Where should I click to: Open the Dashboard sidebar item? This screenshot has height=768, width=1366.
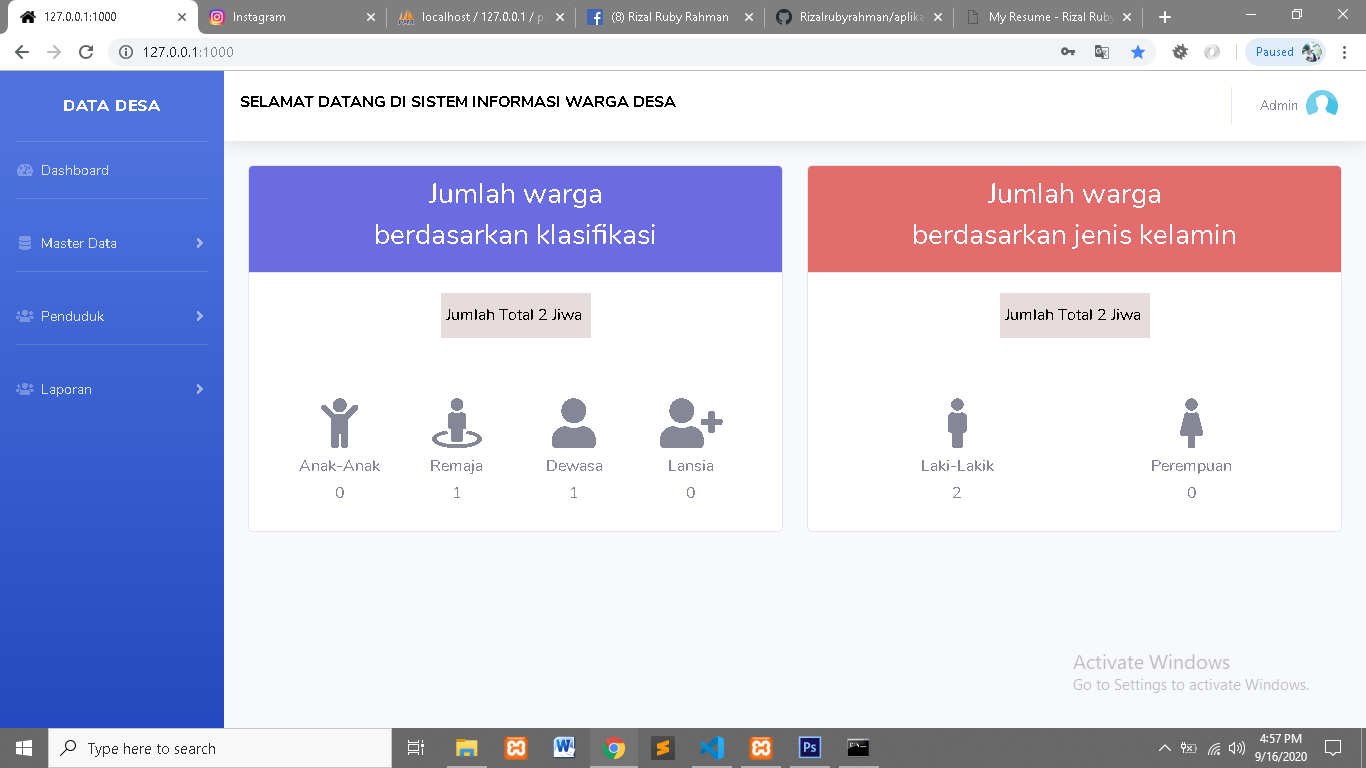(x=75, y=170)
